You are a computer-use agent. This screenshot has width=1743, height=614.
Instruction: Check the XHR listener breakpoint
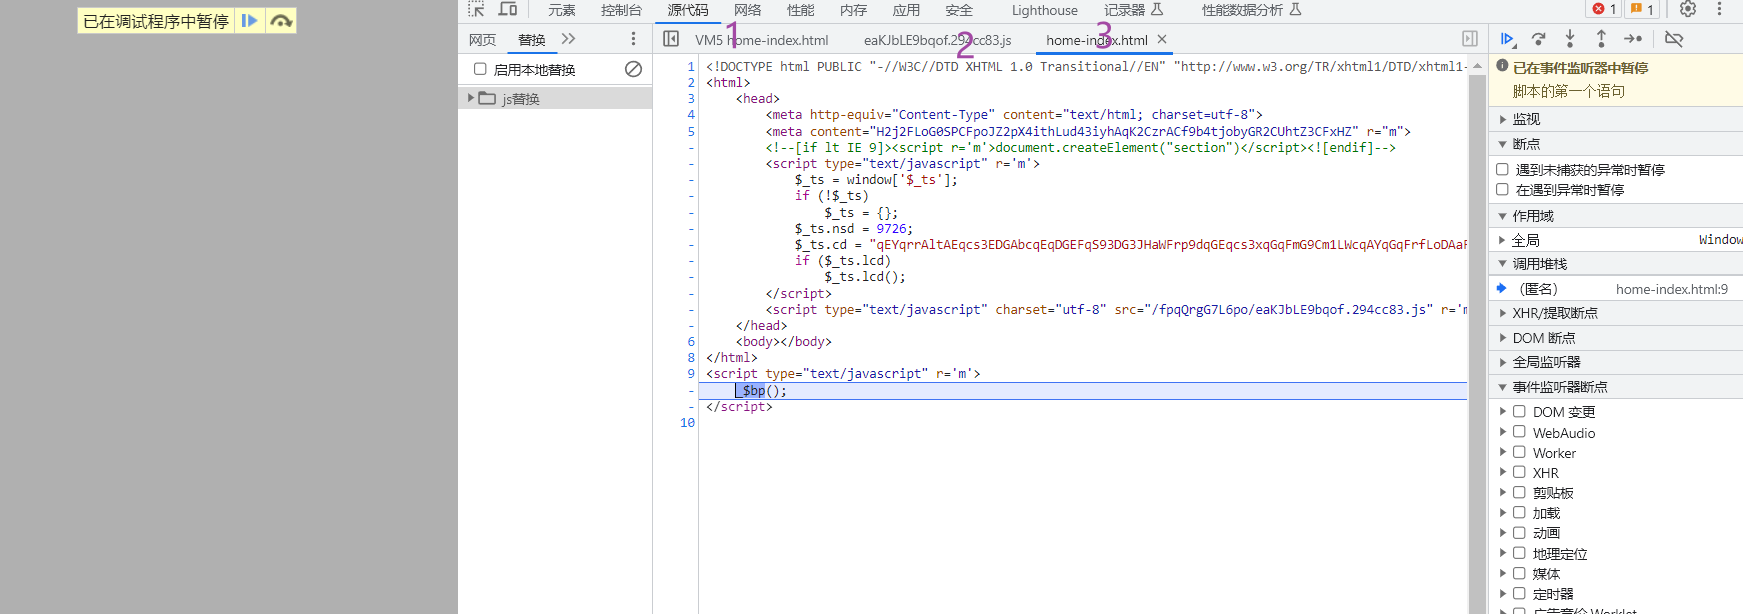1519,472
